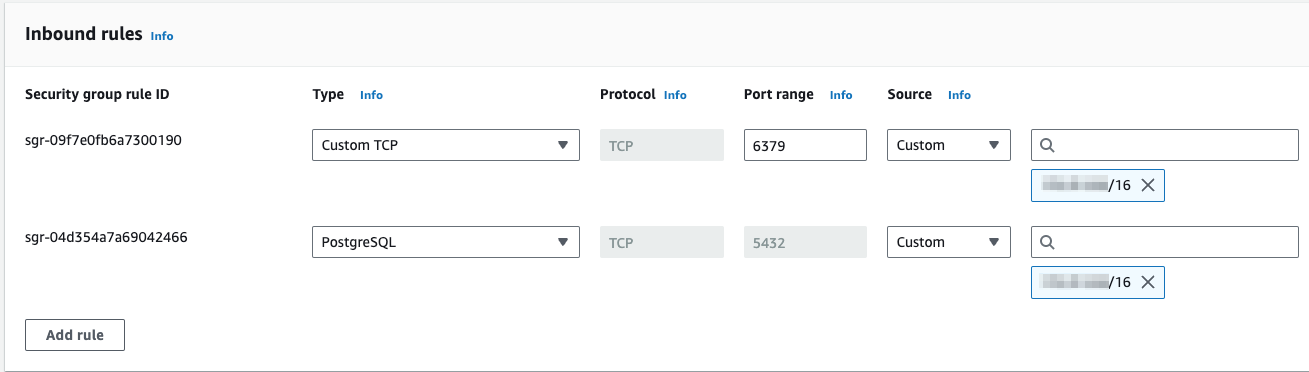This screenshot has height=372, width=1309.
Task: Remove the /16 CIDR tag in first rule
Action: click(x=1148, y=185)
